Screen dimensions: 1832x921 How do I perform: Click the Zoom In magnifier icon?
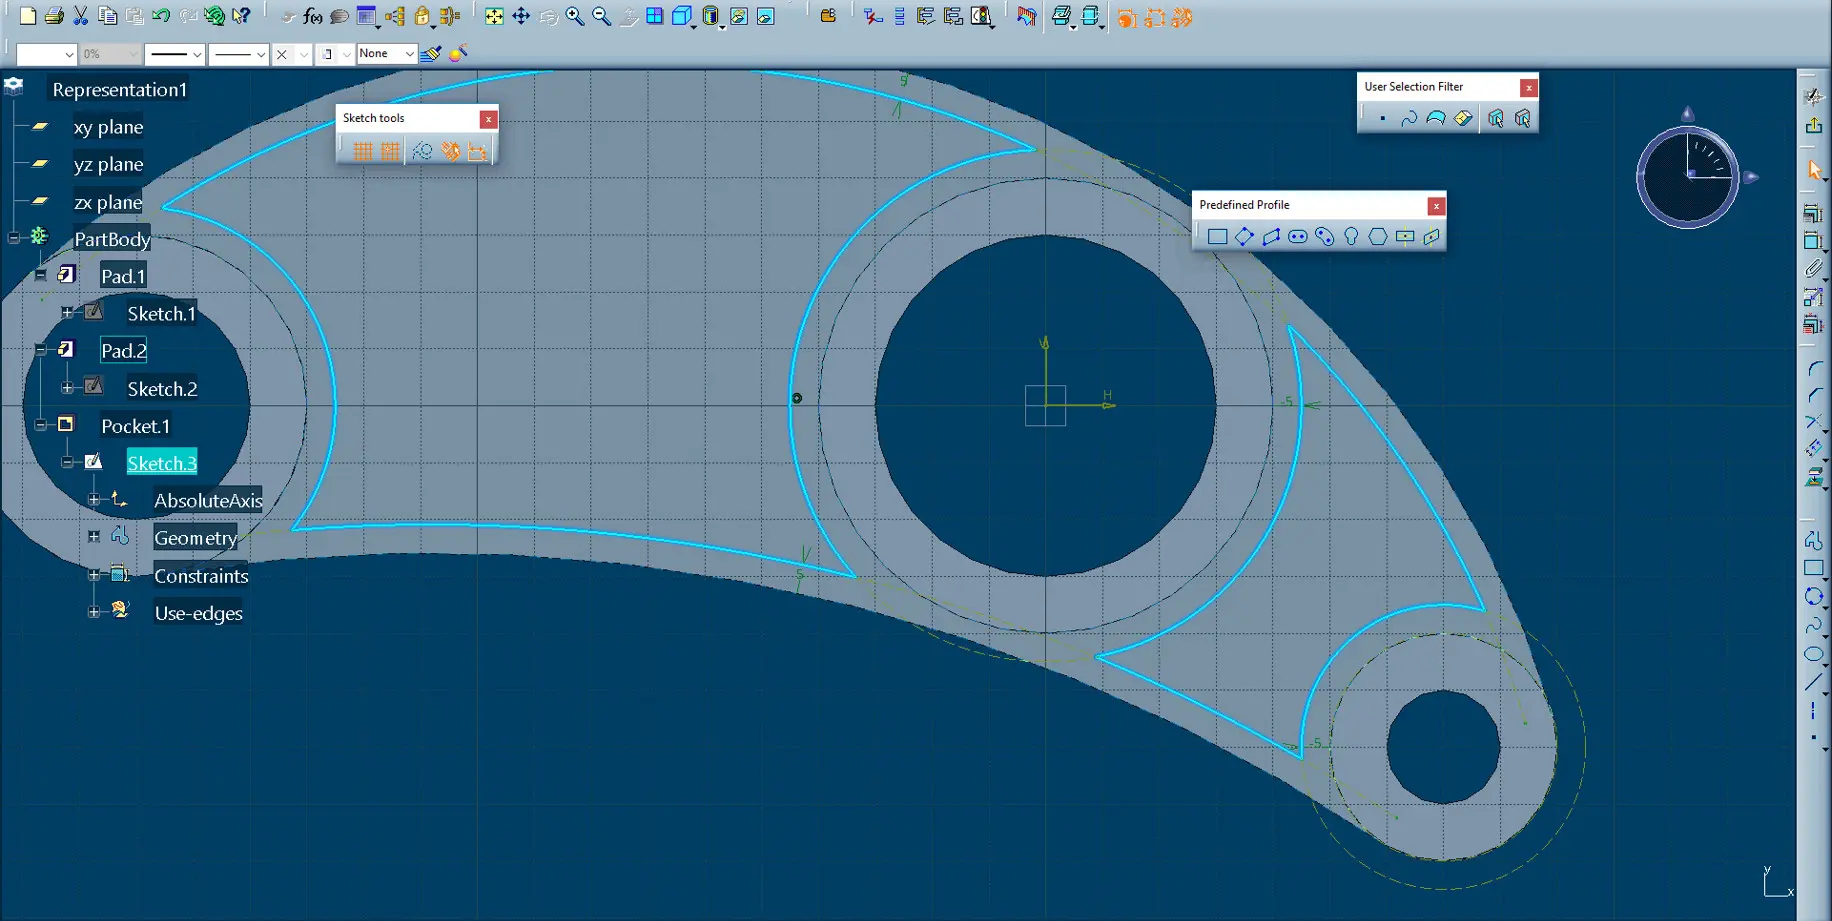(x=575, y=17)
